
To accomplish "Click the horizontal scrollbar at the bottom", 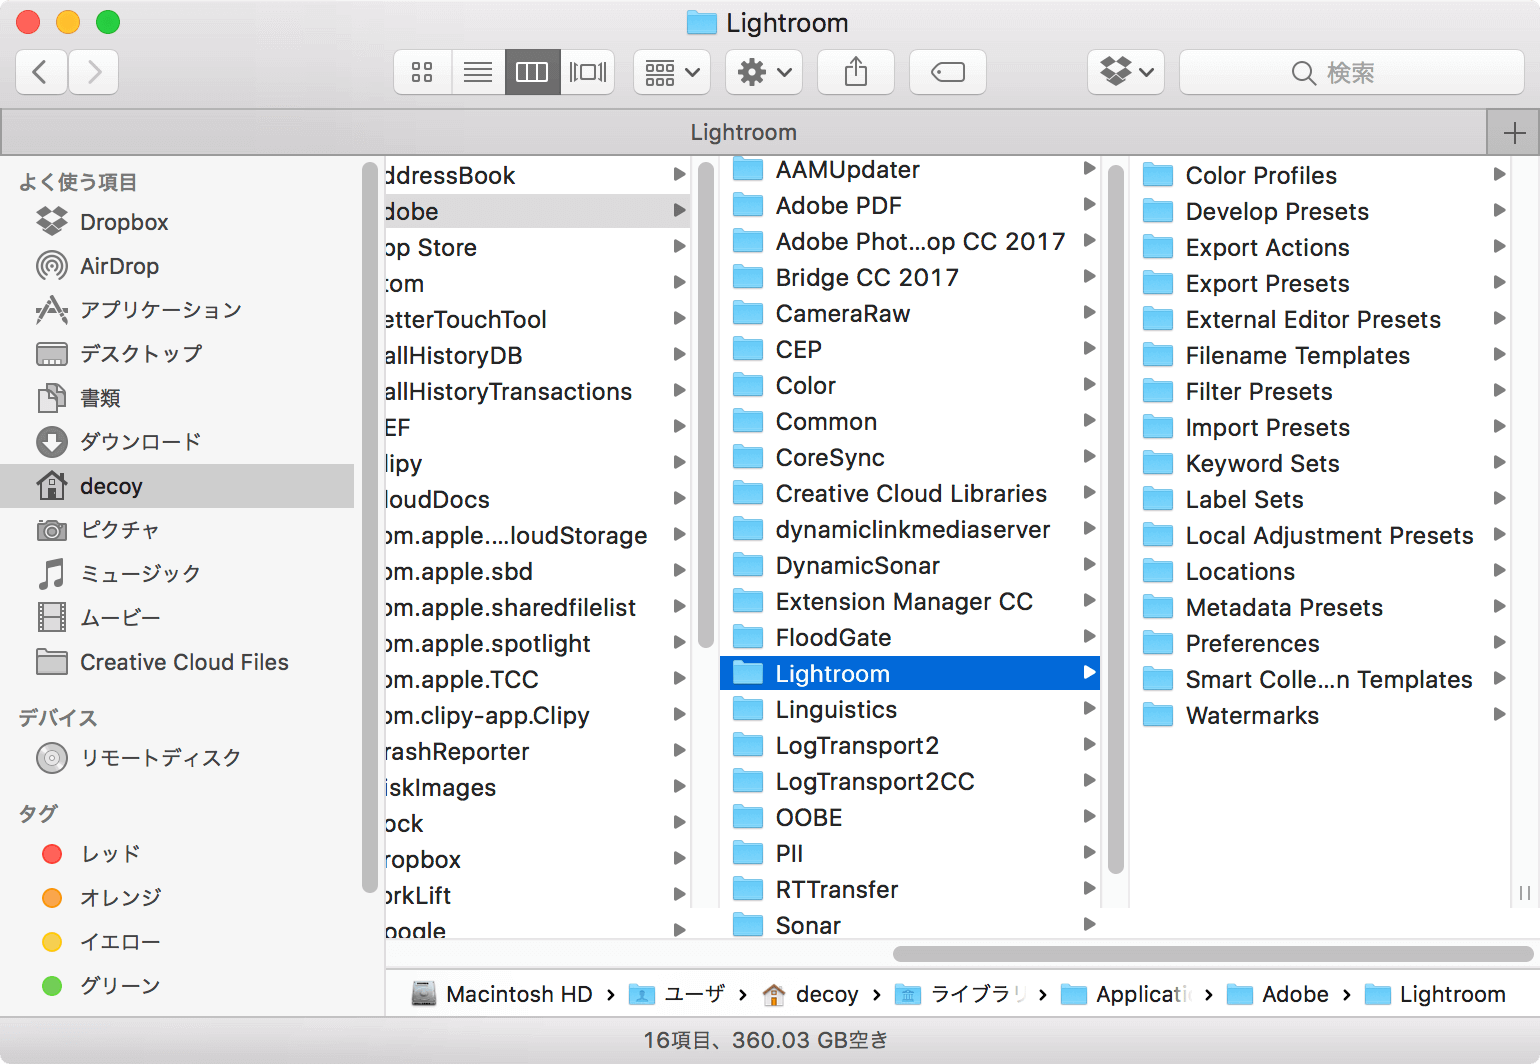I will coord(1213,953).
